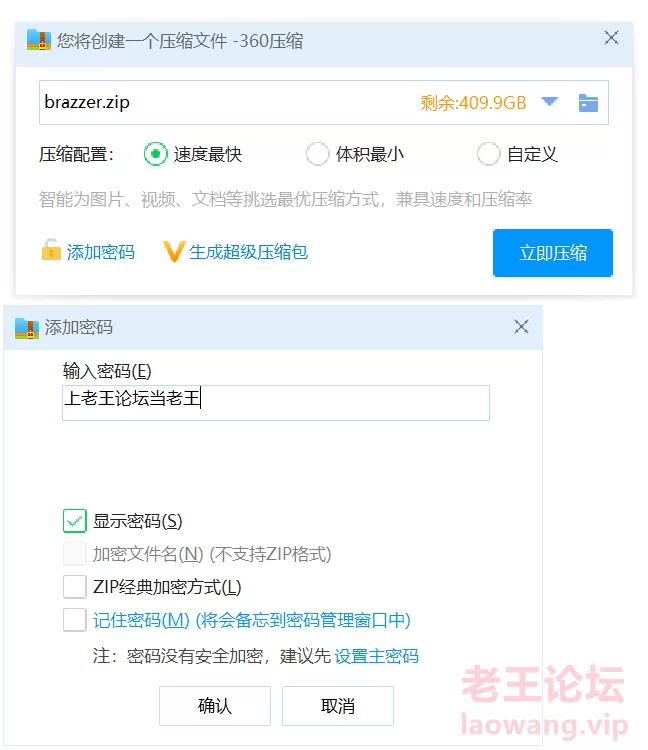Screen dimensions: 648x750
Task: Close the 360压缩 create archive window
Action: pos(612,39)
